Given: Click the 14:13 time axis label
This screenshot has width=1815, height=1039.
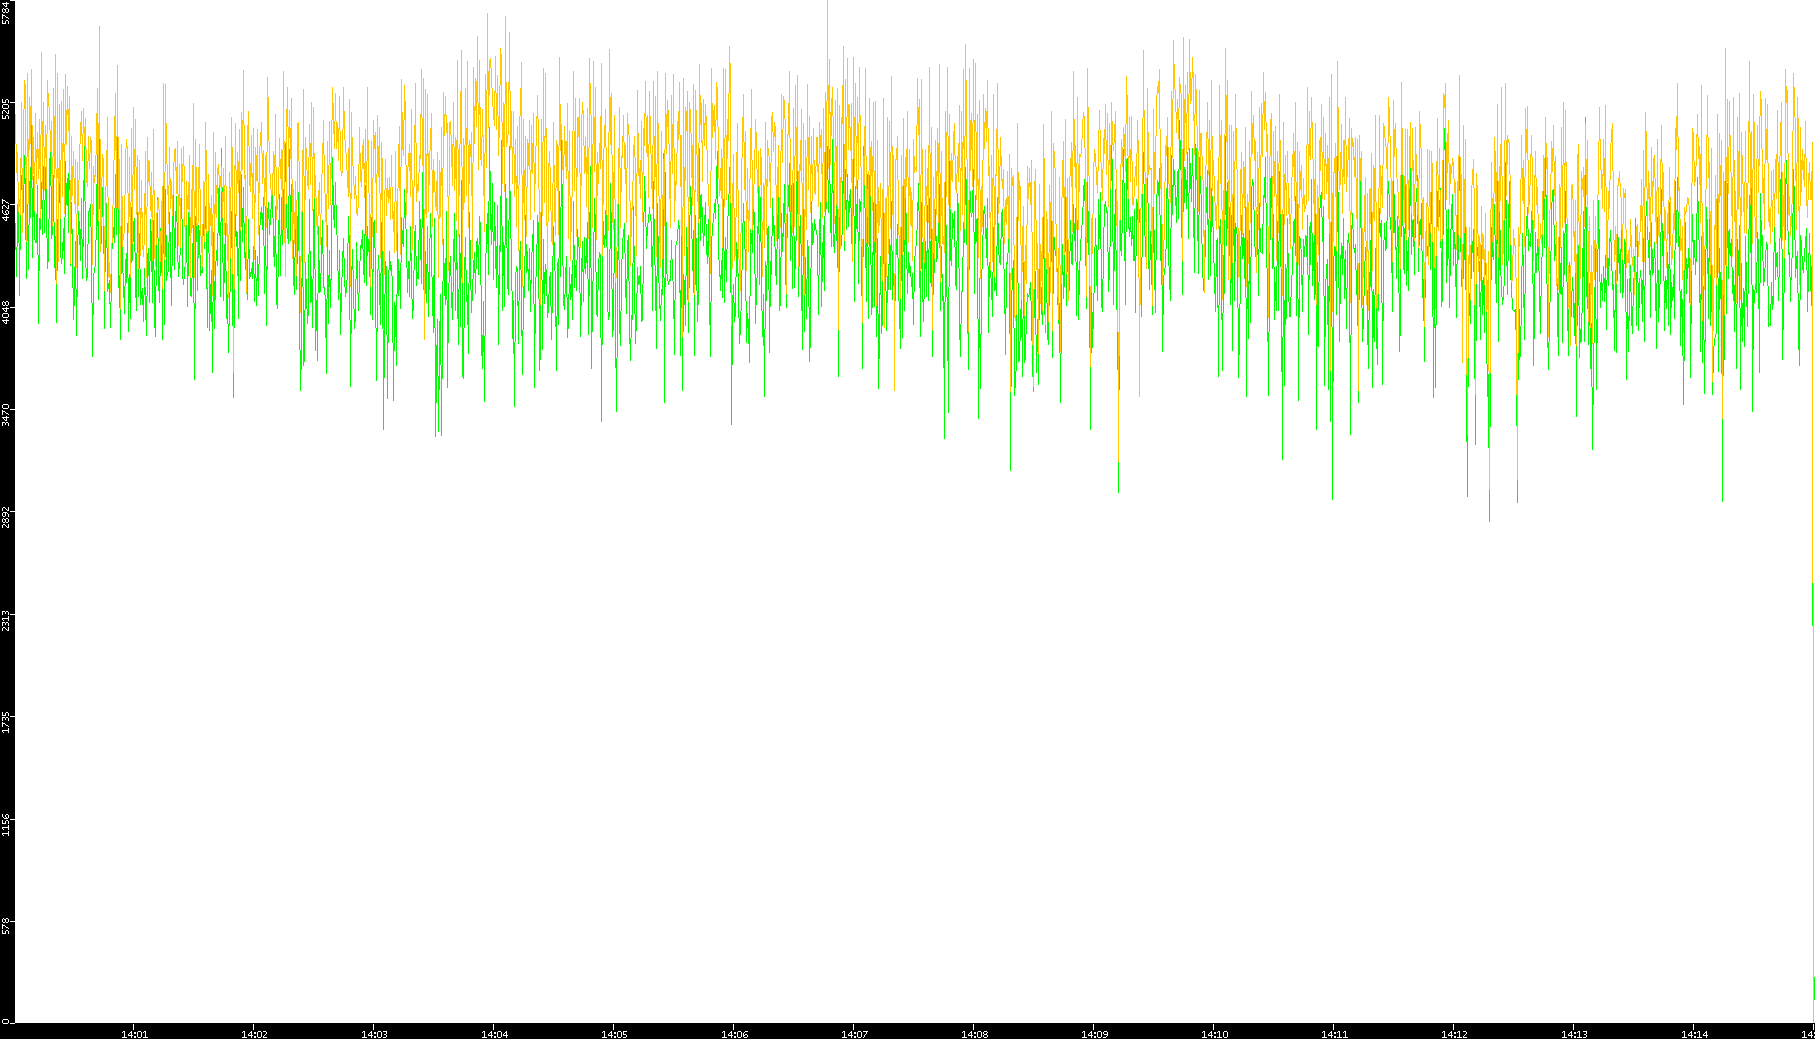Looking at the screenshot, I should (x=1574, y=1033).
